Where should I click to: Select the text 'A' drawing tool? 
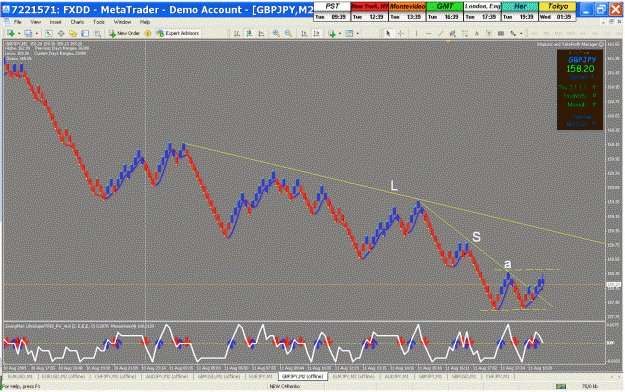click(477, 34)
